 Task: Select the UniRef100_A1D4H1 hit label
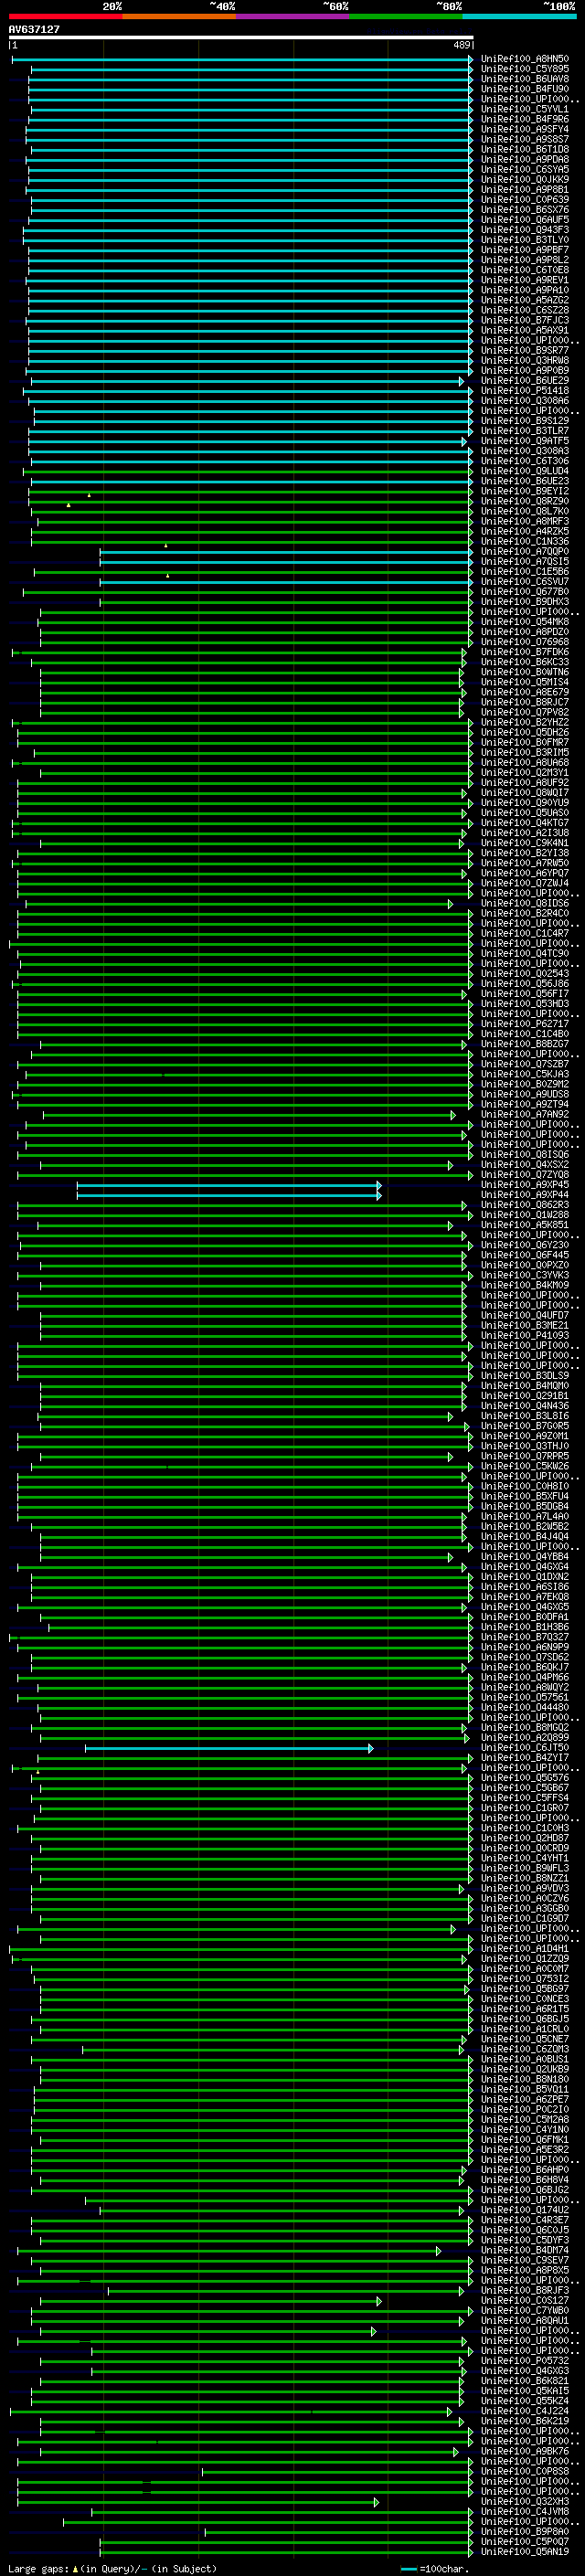point(525,1949)
